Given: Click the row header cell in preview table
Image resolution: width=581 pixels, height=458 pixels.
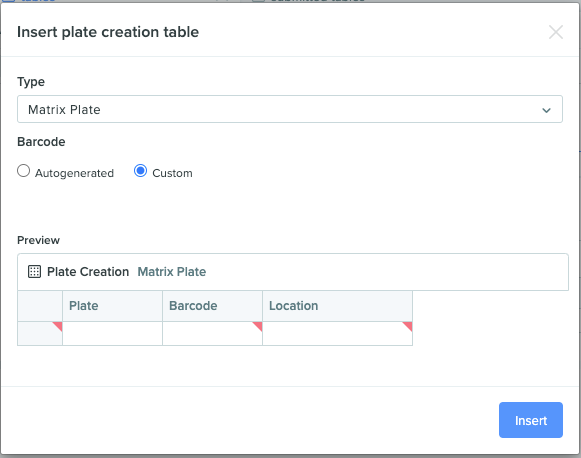Looking at the screenshot, I should click(x=40, y=333).
